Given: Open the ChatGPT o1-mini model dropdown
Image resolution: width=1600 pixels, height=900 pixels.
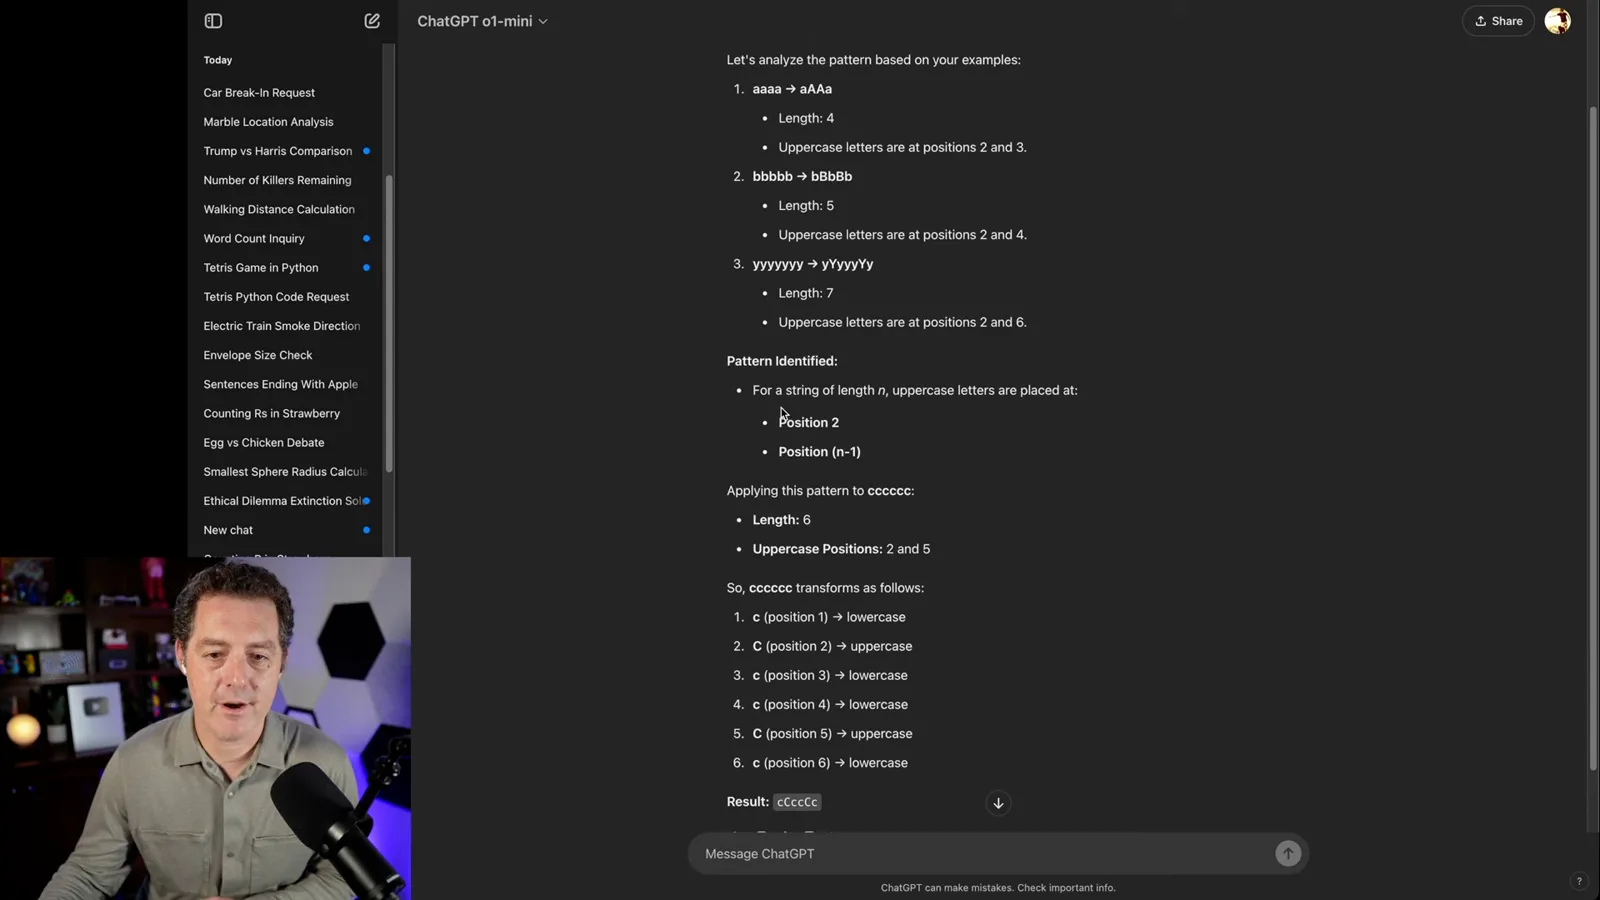Looking at the screenshot, I should 482,21.
